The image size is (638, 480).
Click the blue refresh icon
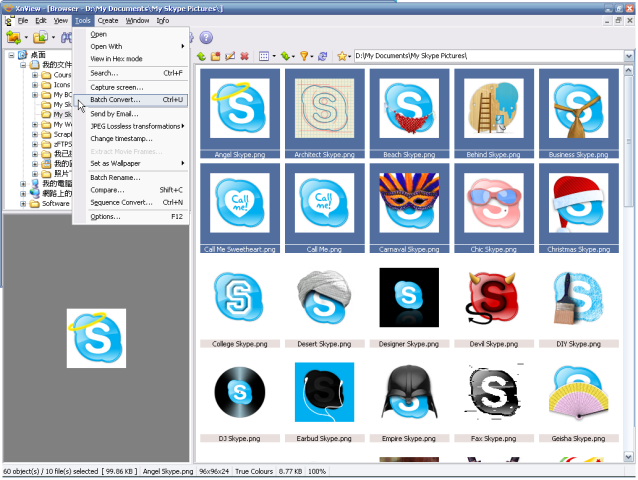click(323, 56)
